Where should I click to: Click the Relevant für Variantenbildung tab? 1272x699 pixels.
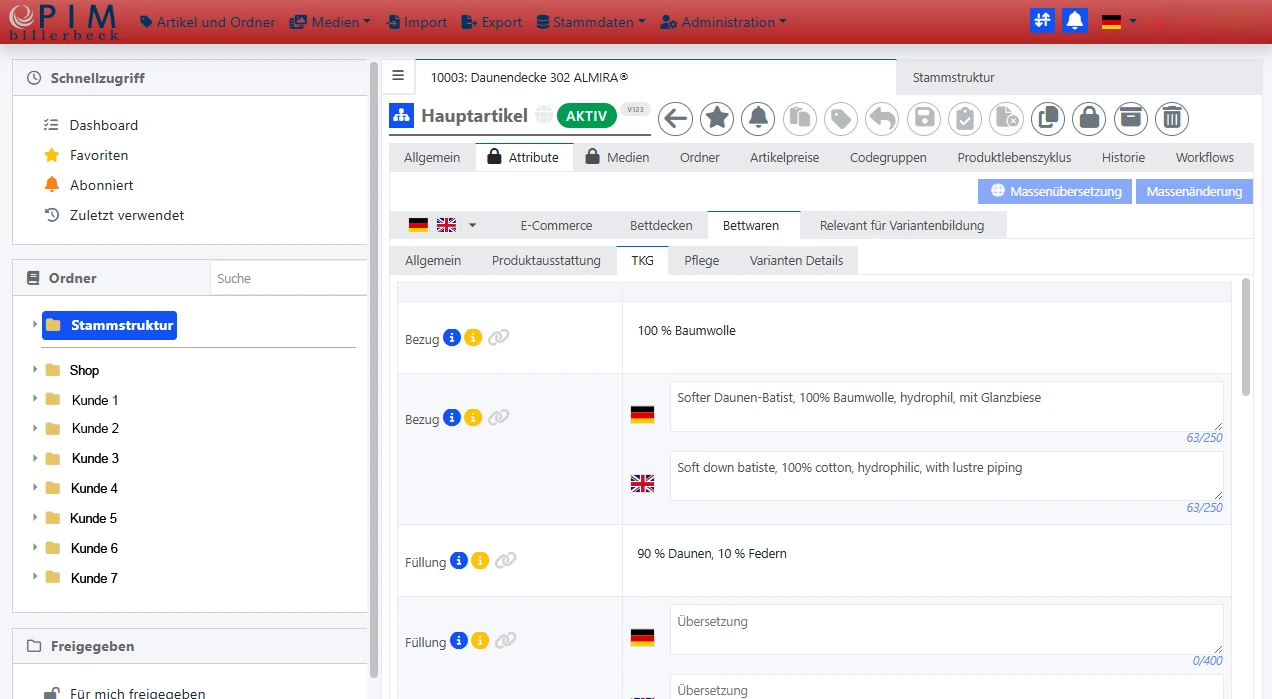click(x=902, y=225)
